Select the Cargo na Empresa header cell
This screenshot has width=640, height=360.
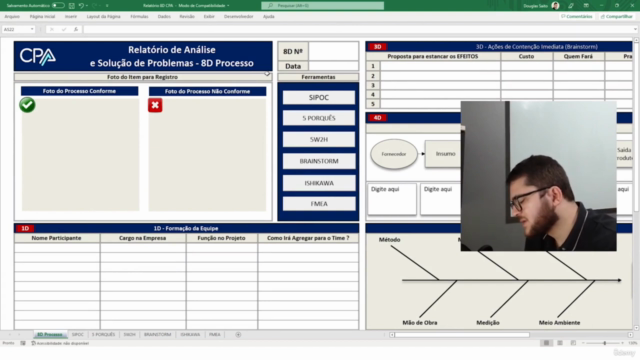(143, 238)
